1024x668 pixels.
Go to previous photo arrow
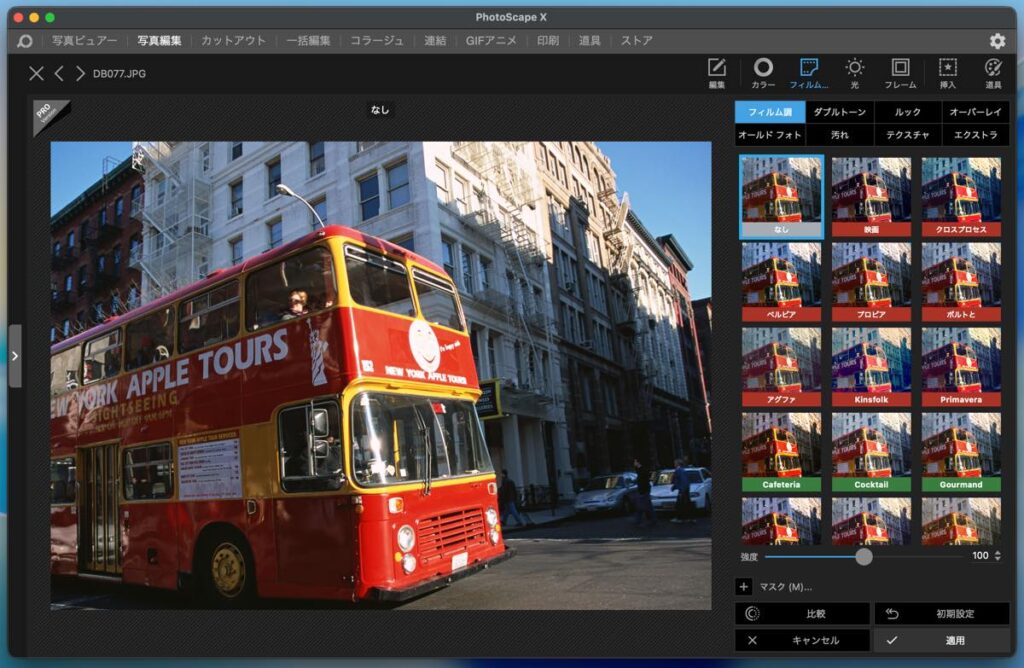pyautogui.click(x=59, y=74)
